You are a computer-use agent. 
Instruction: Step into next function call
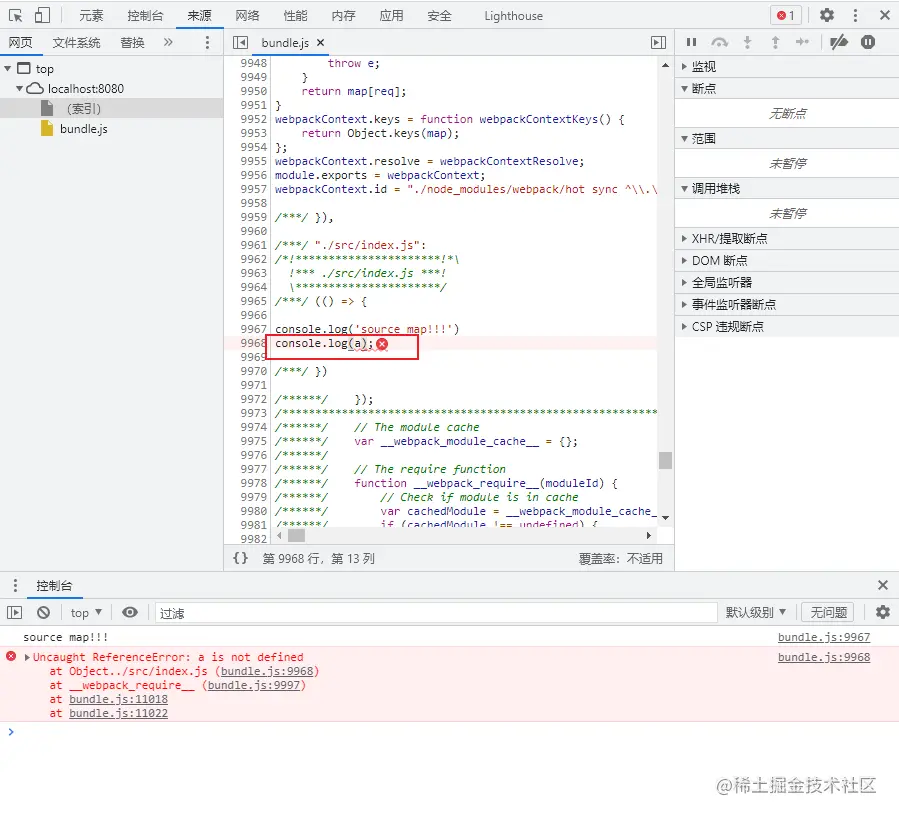(747, 42)
